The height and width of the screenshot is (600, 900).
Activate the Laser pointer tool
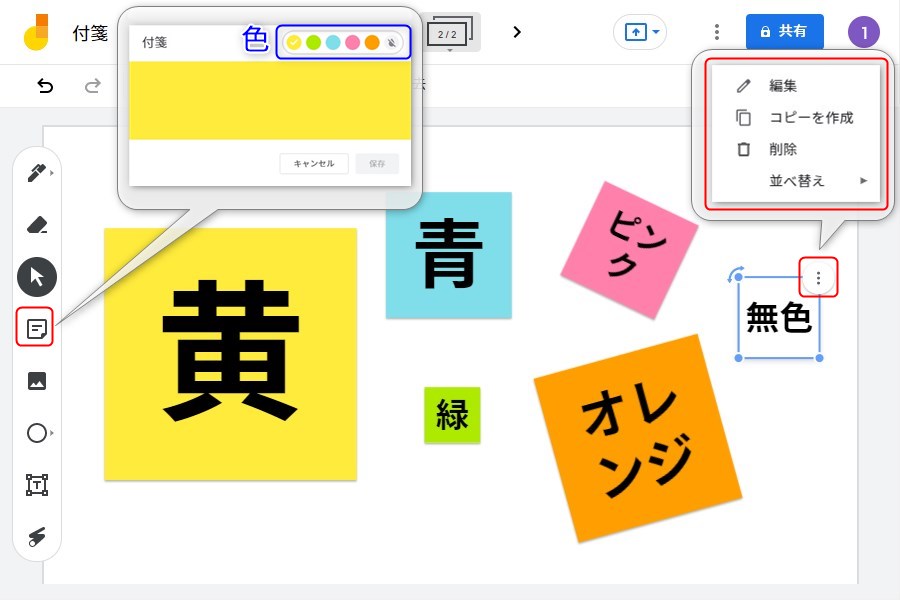point(37,537)
